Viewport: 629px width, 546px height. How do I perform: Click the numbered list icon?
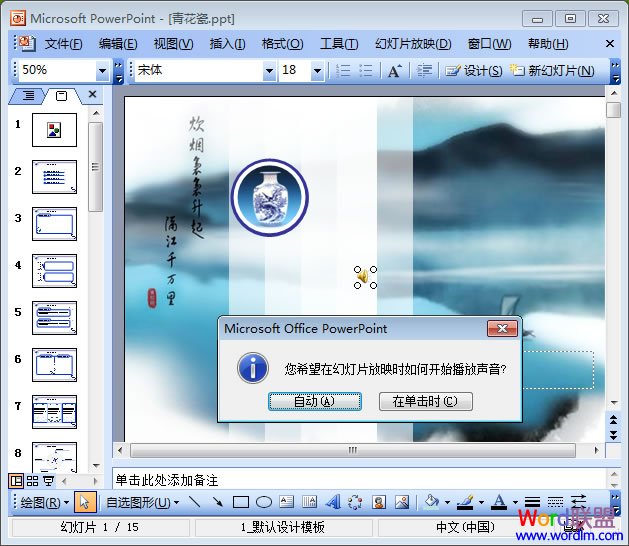click(343, 71)
